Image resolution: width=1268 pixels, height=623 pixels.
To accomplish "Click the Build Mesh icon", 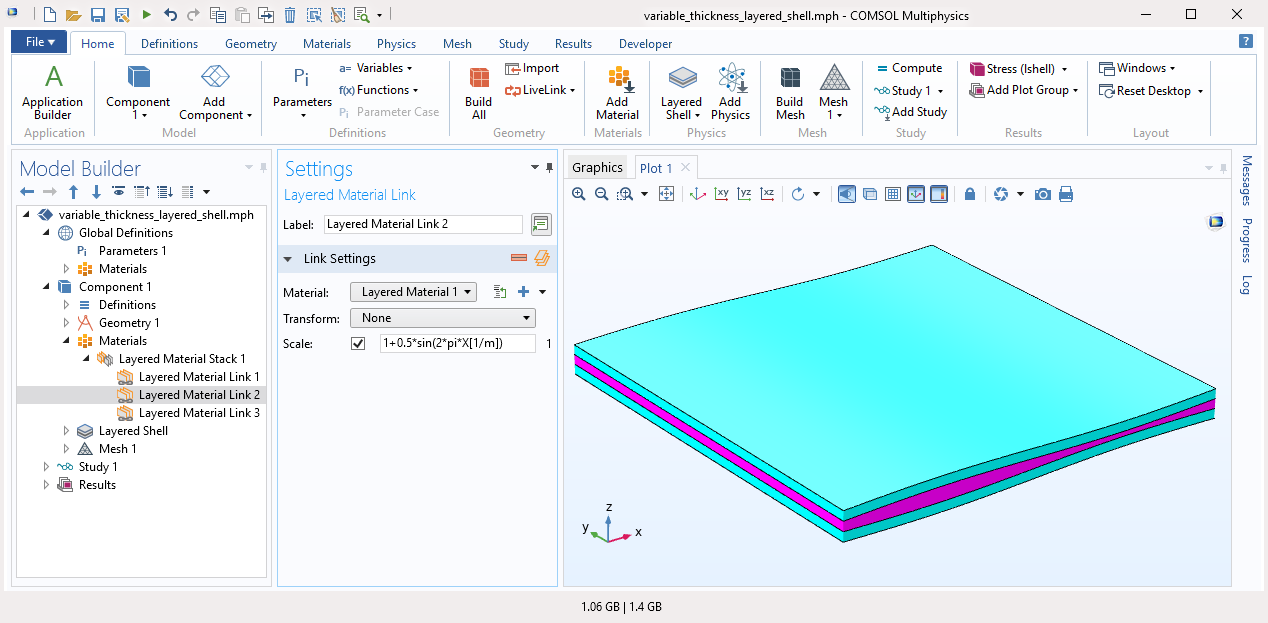I will tap(789, 92).
